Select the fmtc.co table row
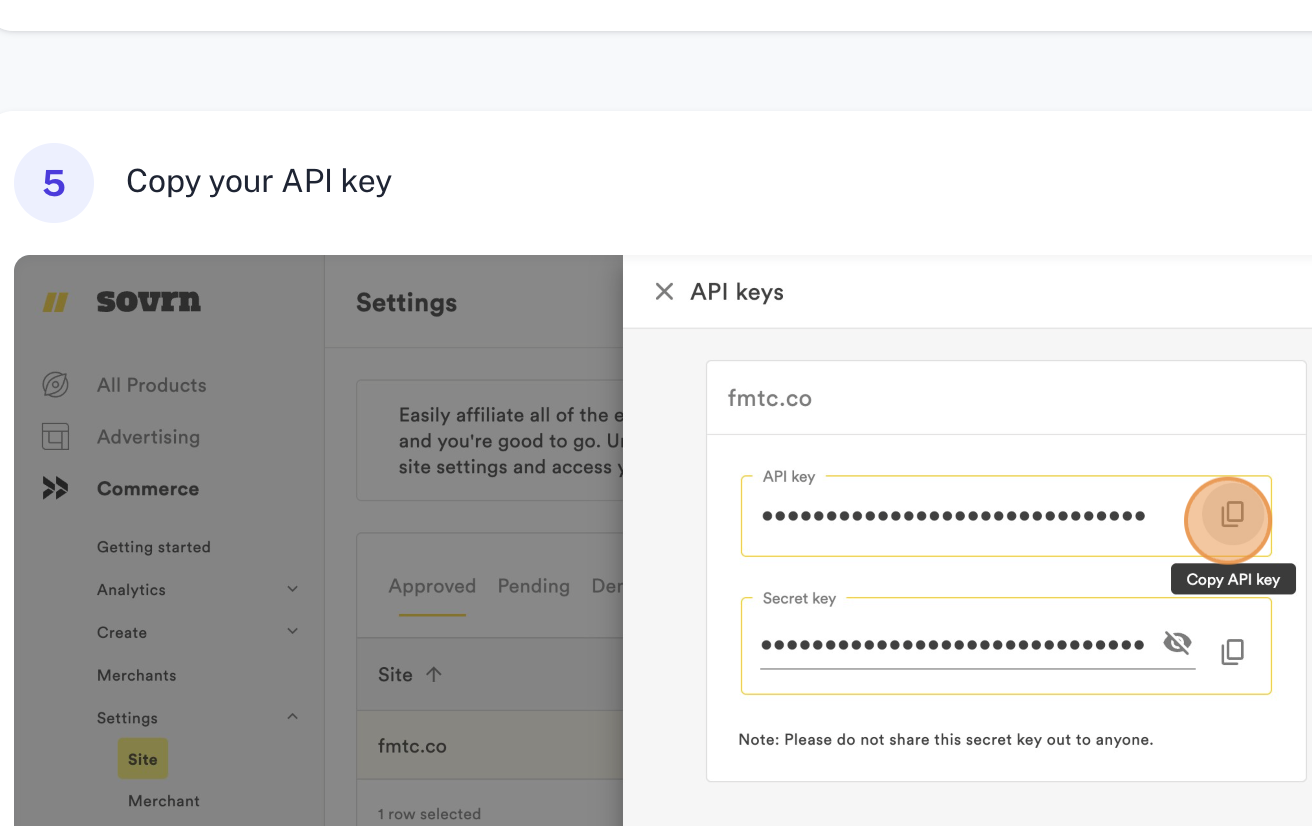 click(488, 746)
